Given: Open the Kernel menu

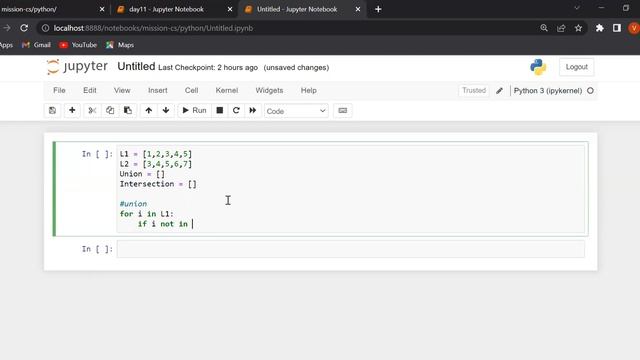Looking at the screenshot, I should pos(227,91).
